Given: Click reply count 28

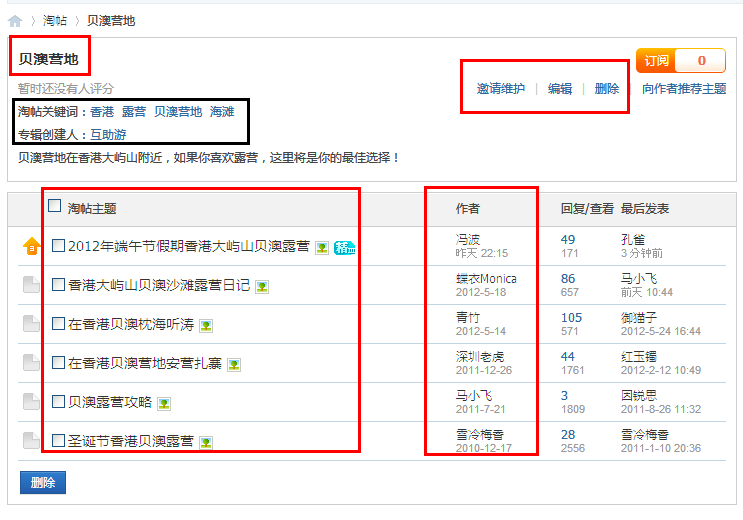Looking at the screenshot, I should (568, 435).
